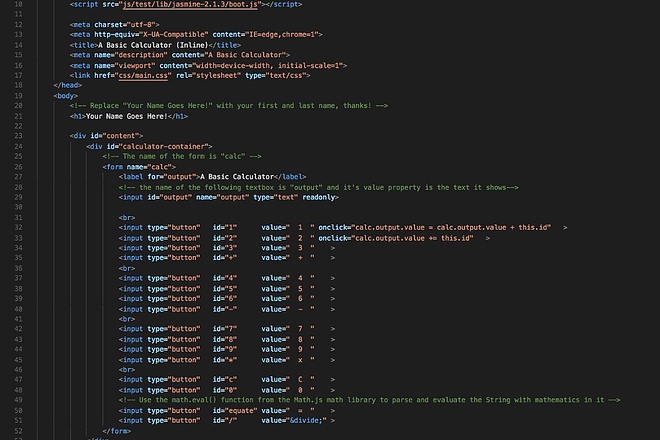The width and height of the screenshot is (660, 440).
Task: Click line number 14 in the gutter
Action: pos(18,45)
